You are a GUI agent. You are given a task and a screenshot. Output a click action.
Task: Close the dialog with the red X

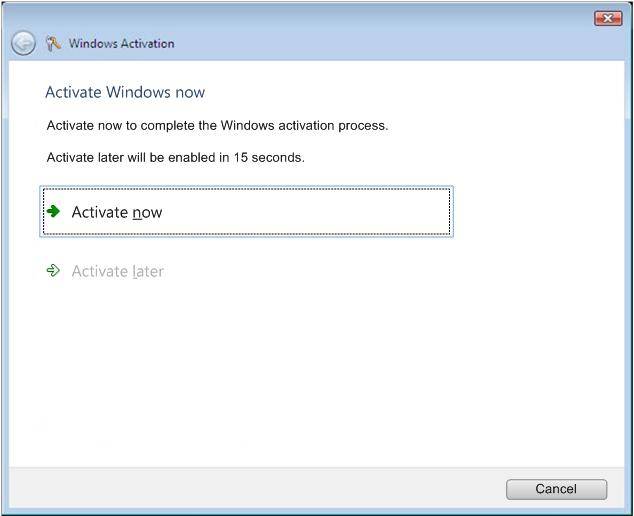[608, 18]
